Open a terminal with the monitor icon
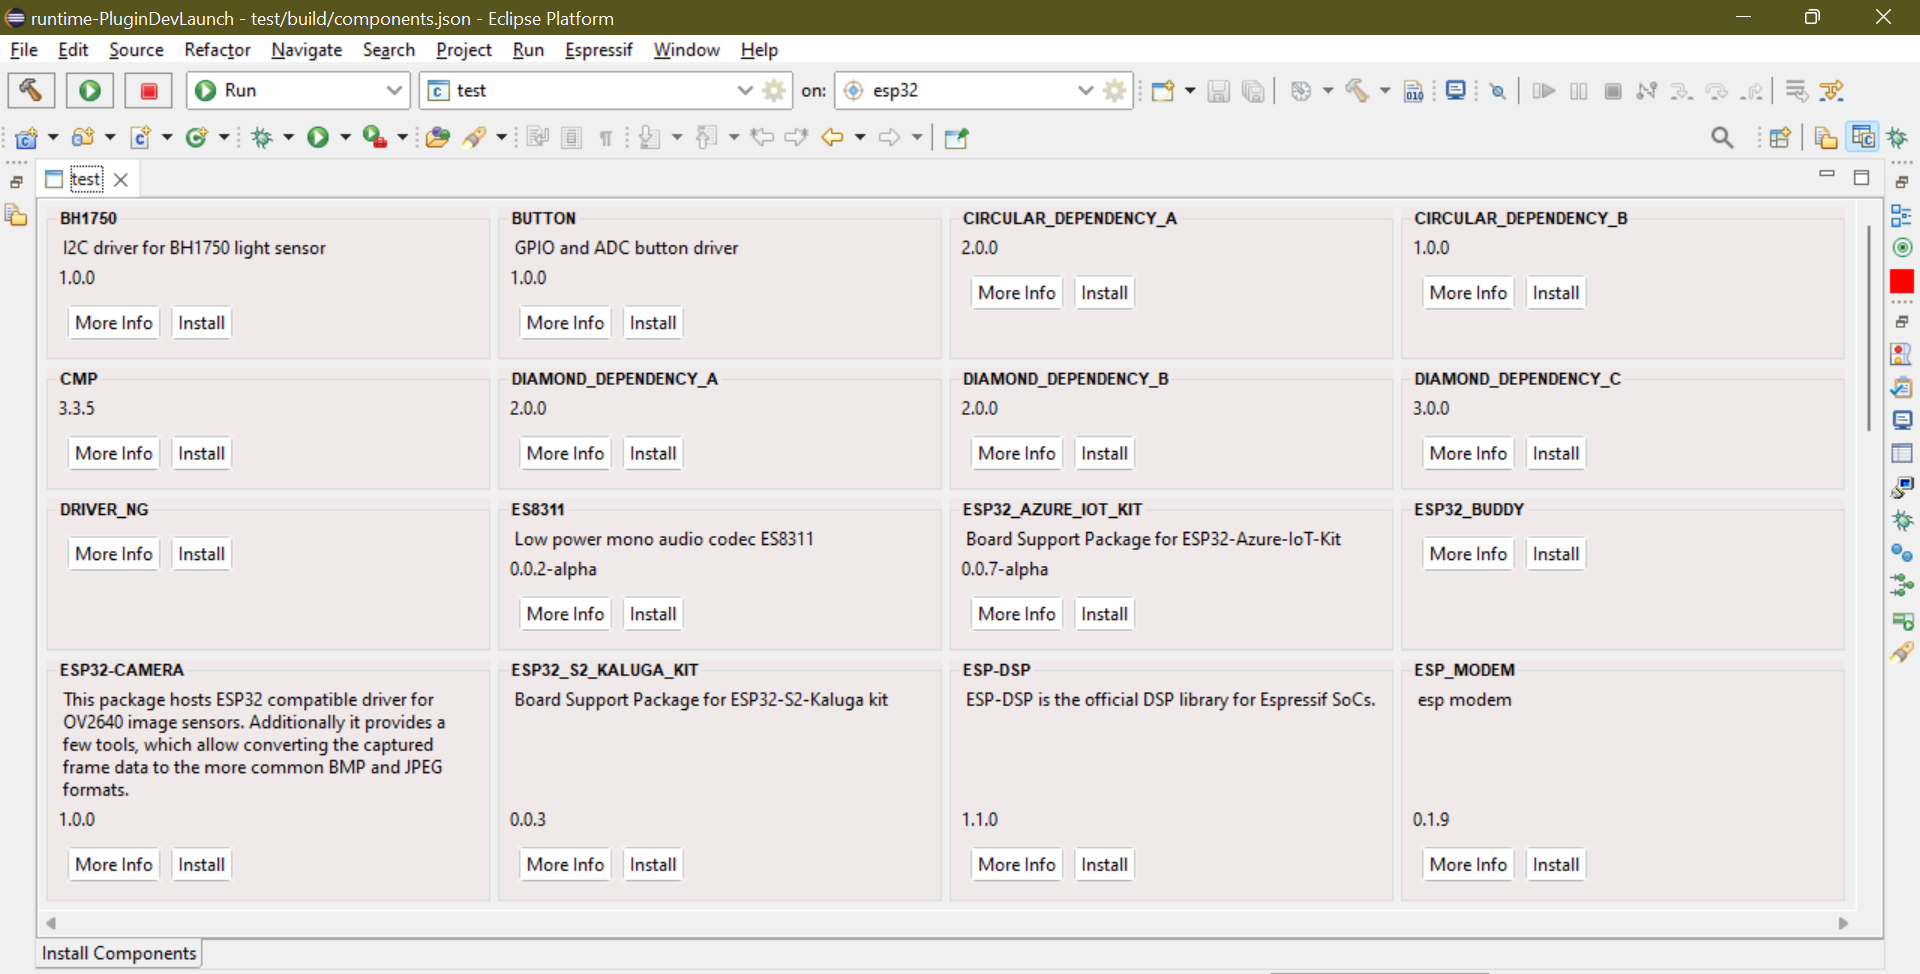 click(x=1456, y=91)
